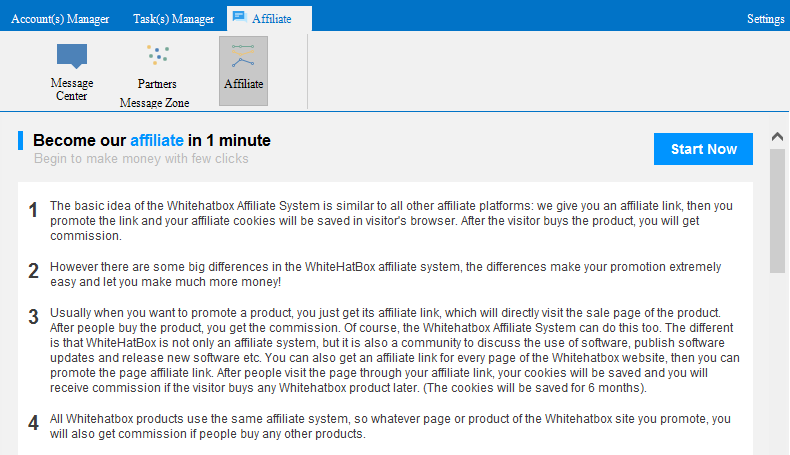Click the blue "affiliate" word in heading

(x=157, y=140)
